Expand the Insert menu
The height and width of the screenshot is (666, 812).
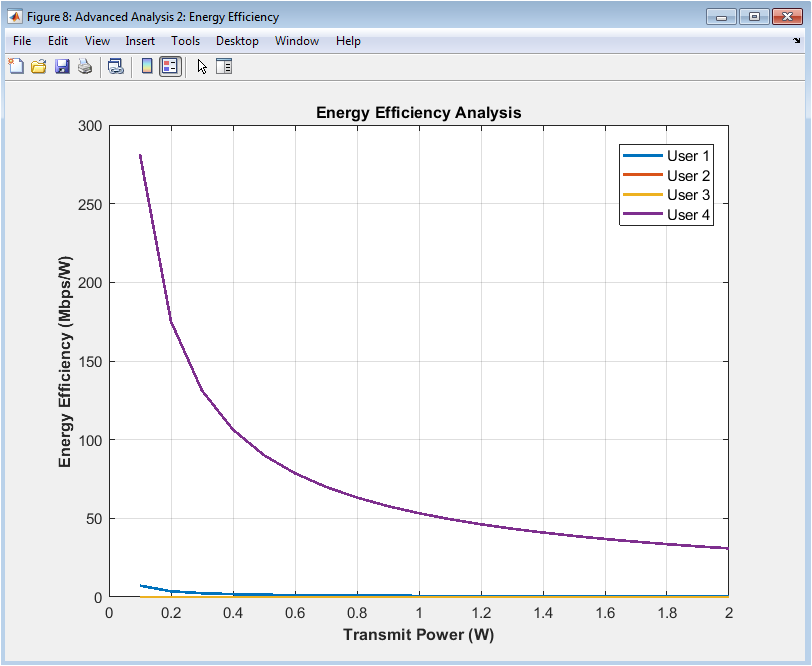coord(140,41)
